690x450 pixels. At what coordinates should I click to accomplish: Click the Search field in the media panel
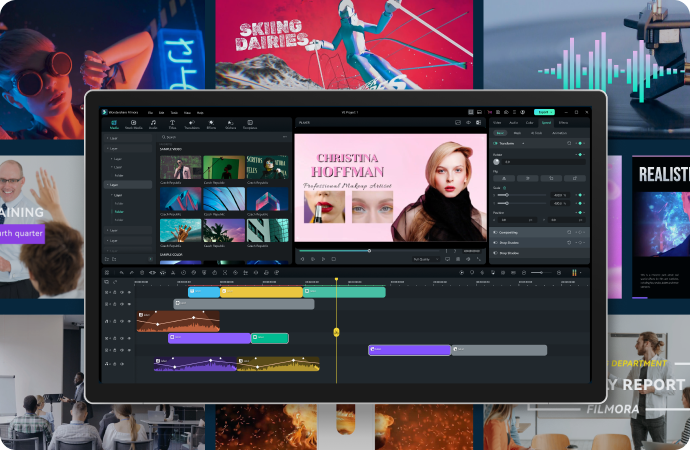(x=220, y=137)
